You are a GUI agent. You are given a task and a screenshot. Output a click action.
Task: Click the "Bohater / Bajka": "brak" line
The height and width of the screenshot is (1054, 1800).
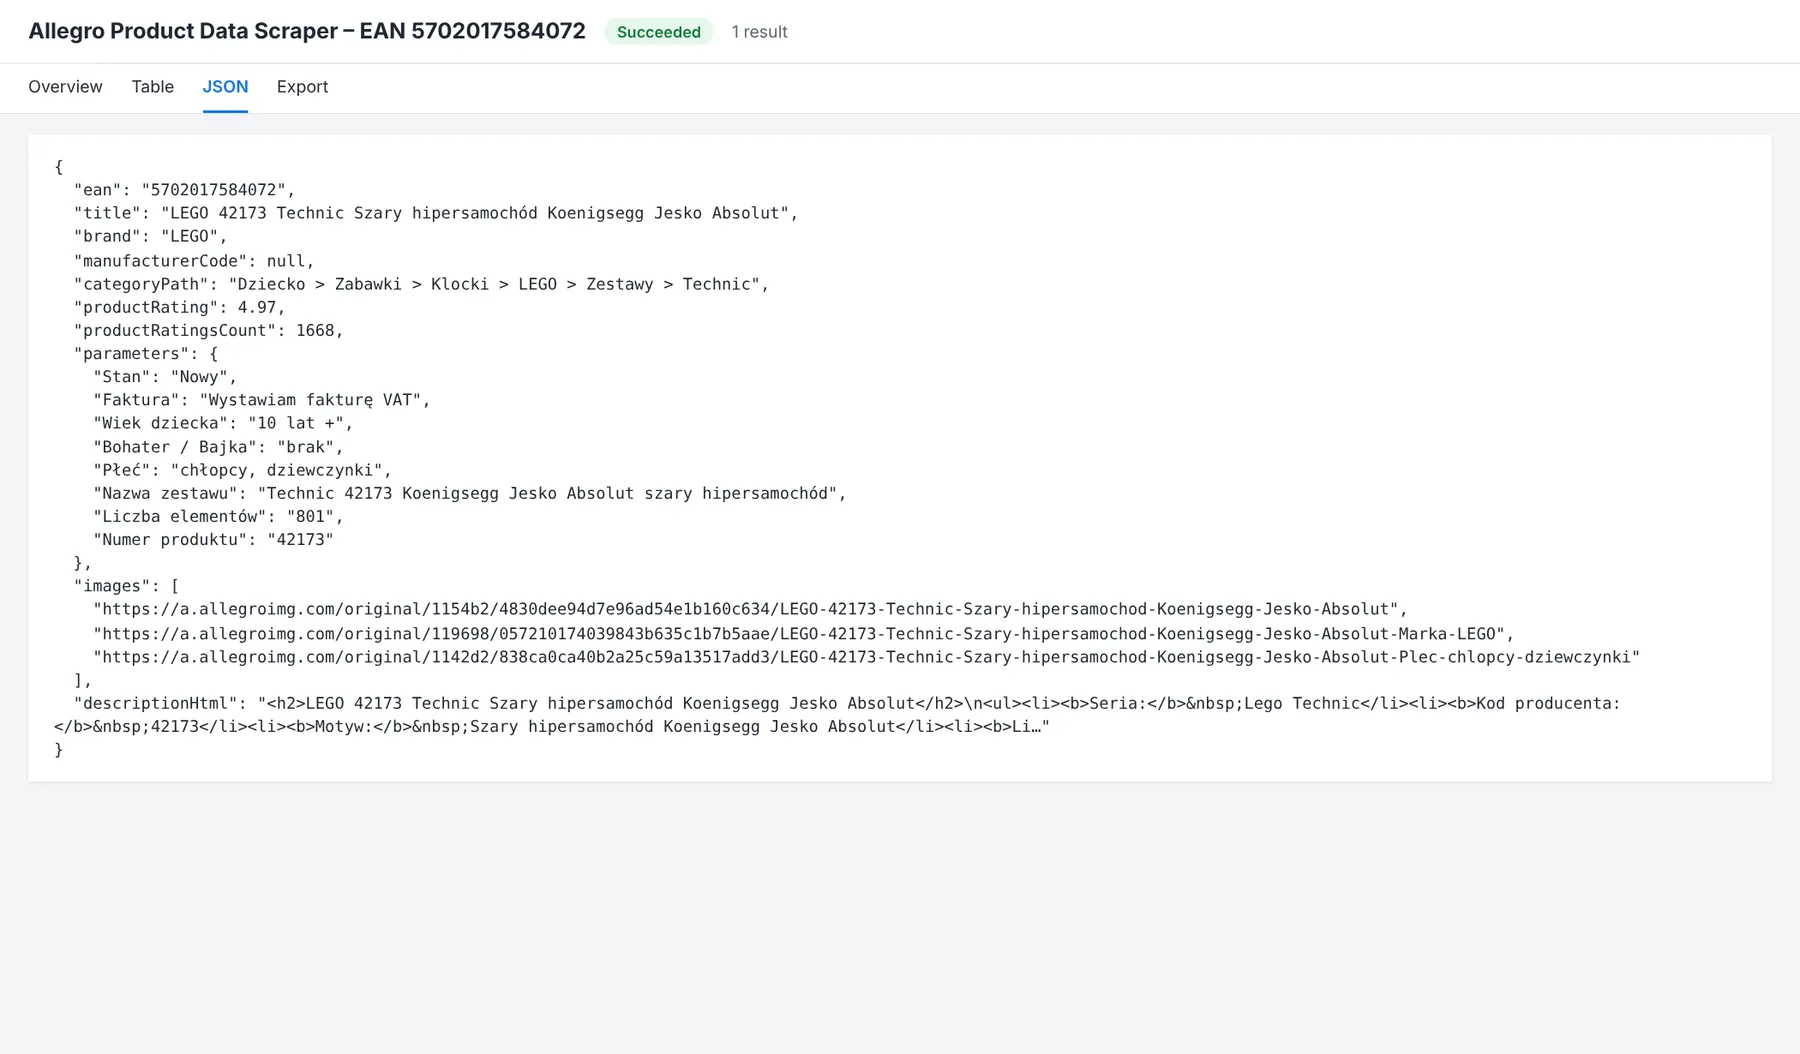218,447
